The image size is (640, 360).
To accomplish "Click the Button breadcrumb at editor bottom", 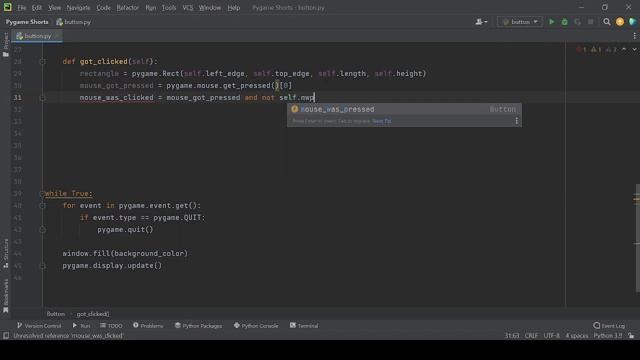I will point(56,314).
